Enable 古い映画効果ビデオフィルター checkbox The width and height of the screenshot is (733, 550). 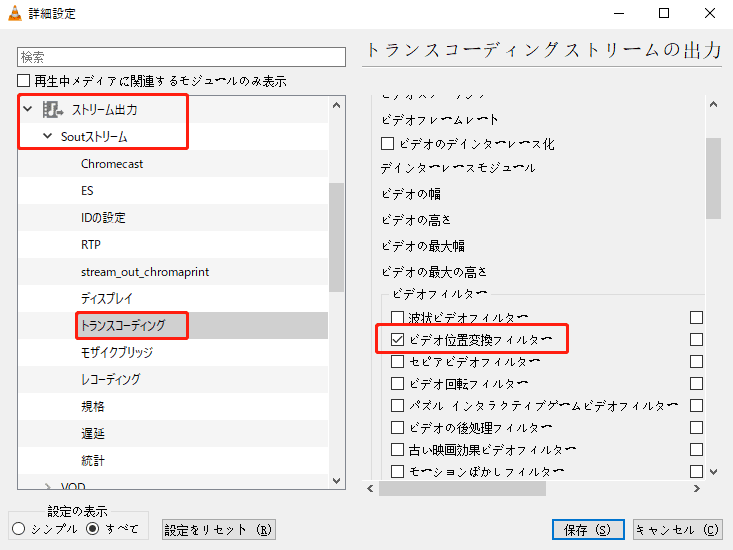(397, 450)
